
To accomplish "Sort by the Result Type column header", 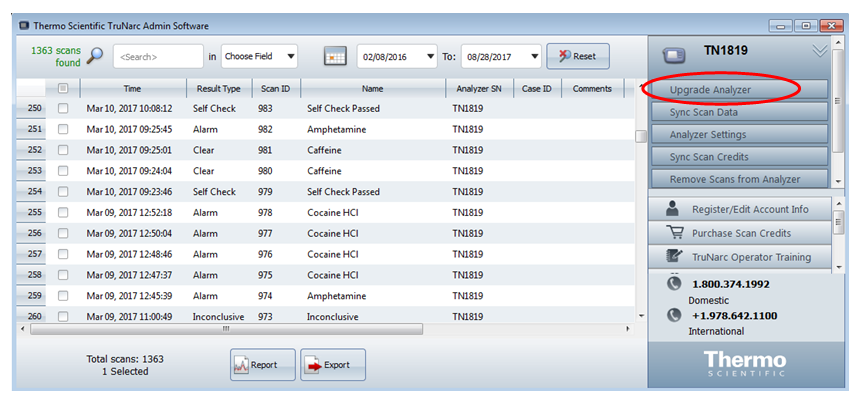I will tap(217, 89).
